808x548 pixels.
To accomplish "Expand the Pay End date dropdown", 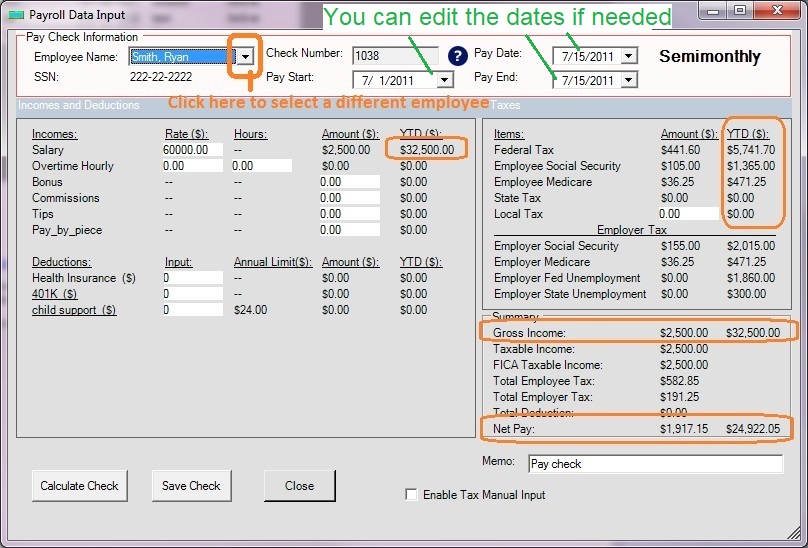I will tap(628, 80).
